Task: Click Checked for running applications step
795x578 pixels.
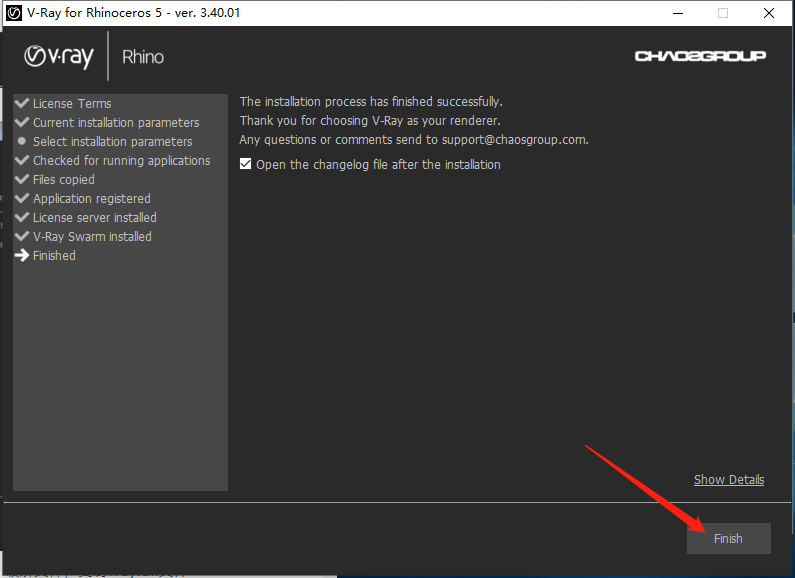Action: pyautogui.click(x=122, y=161)
